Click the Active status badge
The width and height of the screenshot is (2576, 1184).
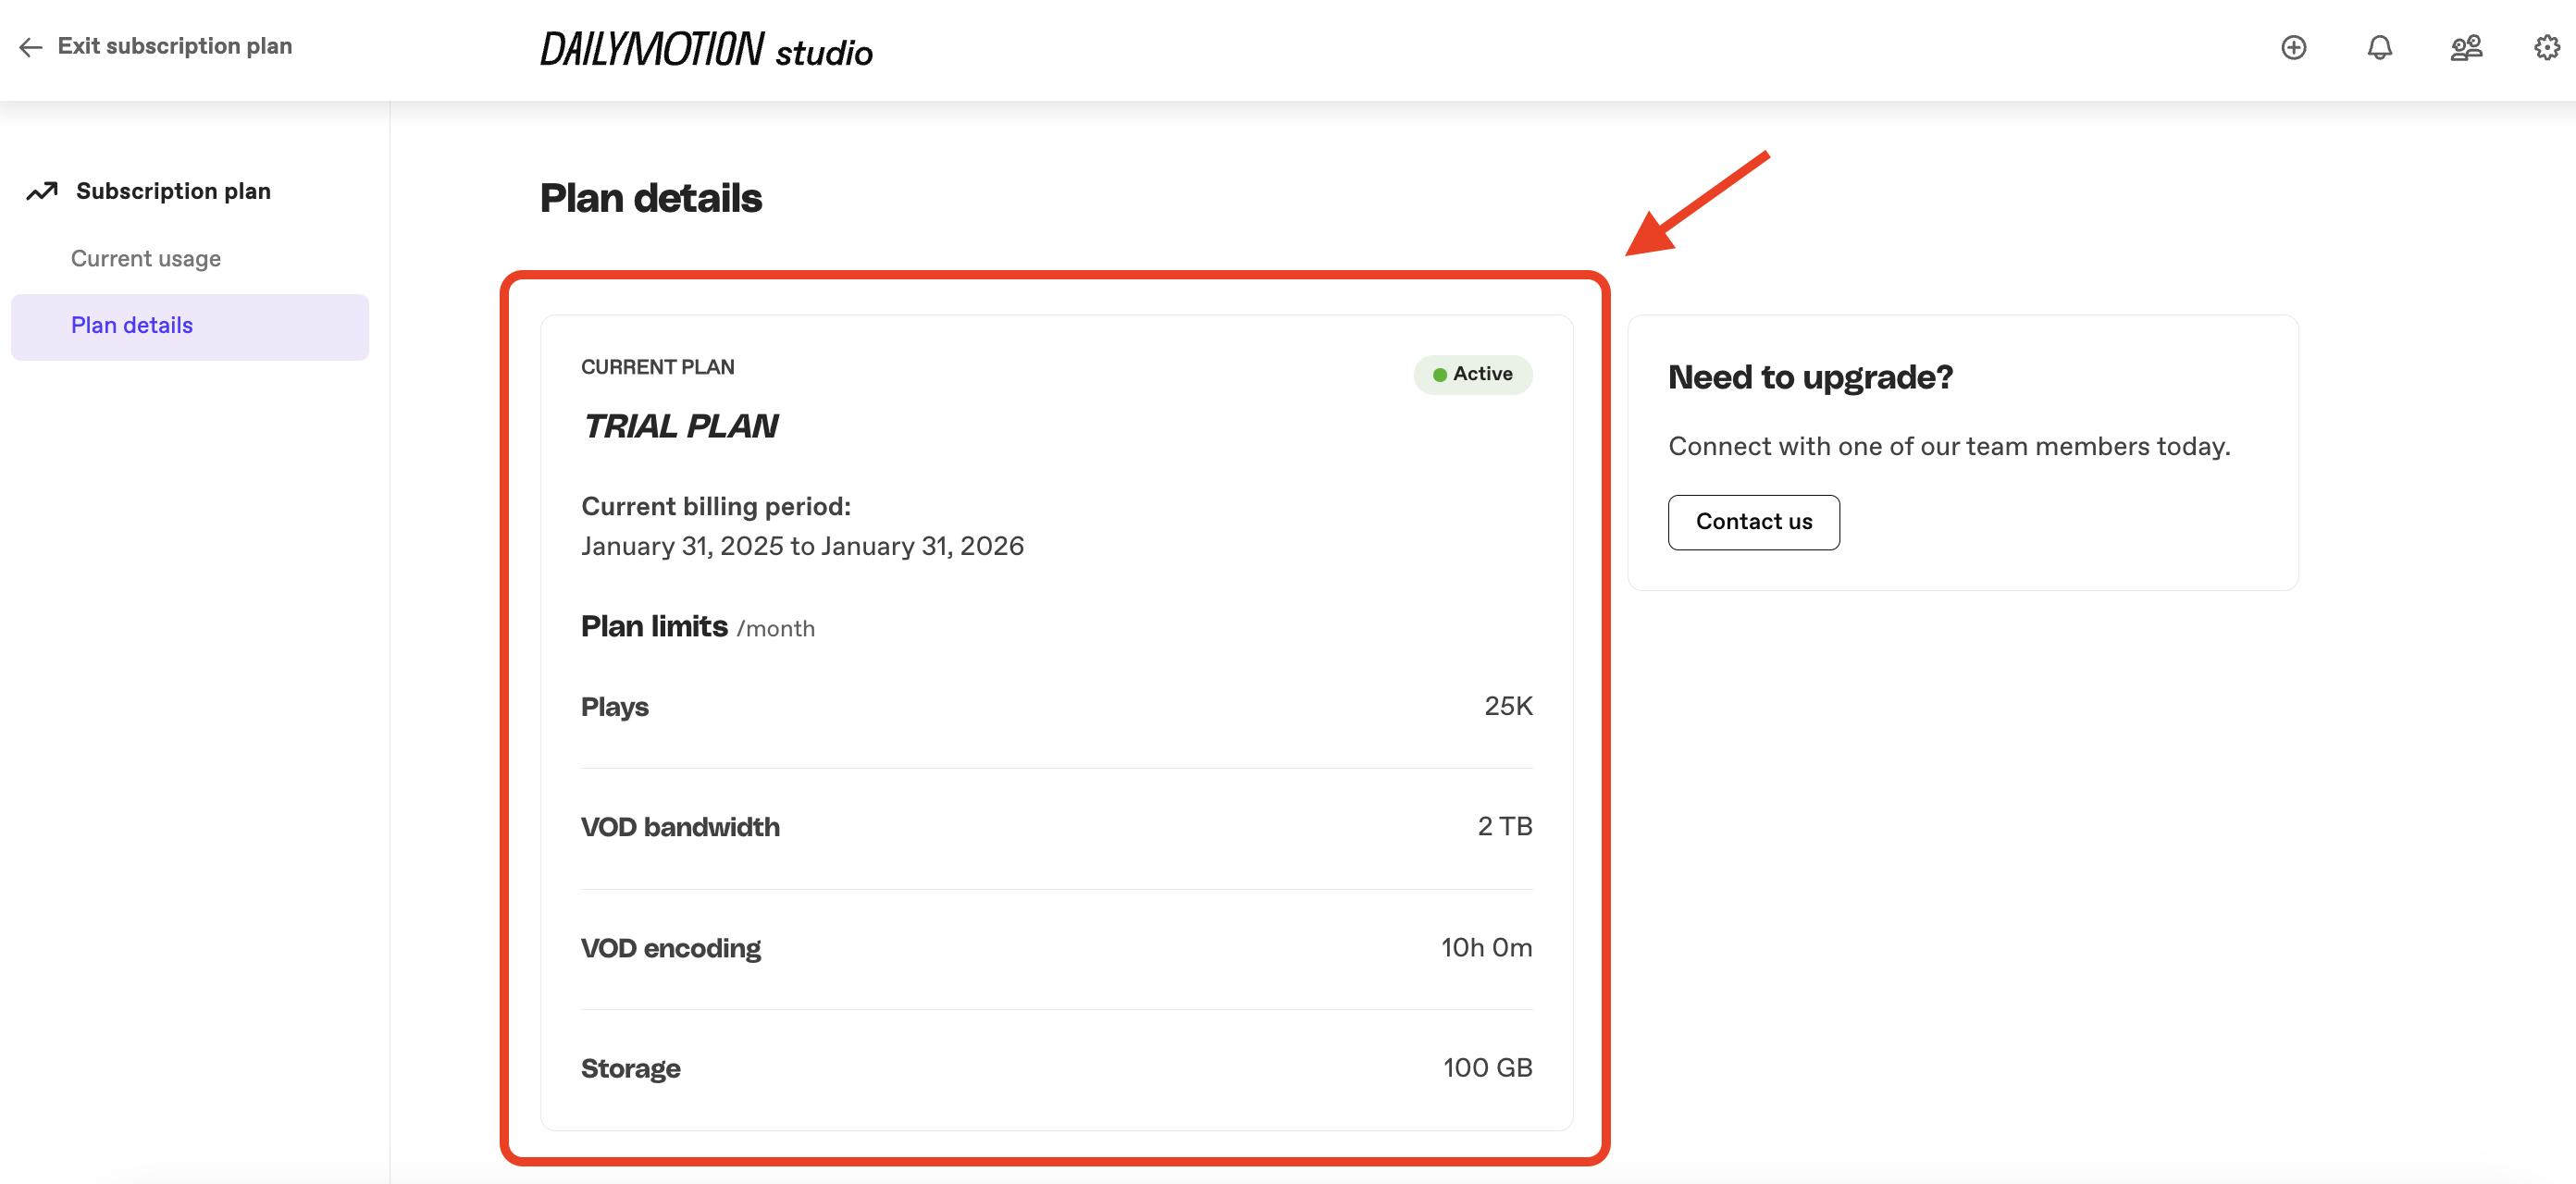point(1472,374)
